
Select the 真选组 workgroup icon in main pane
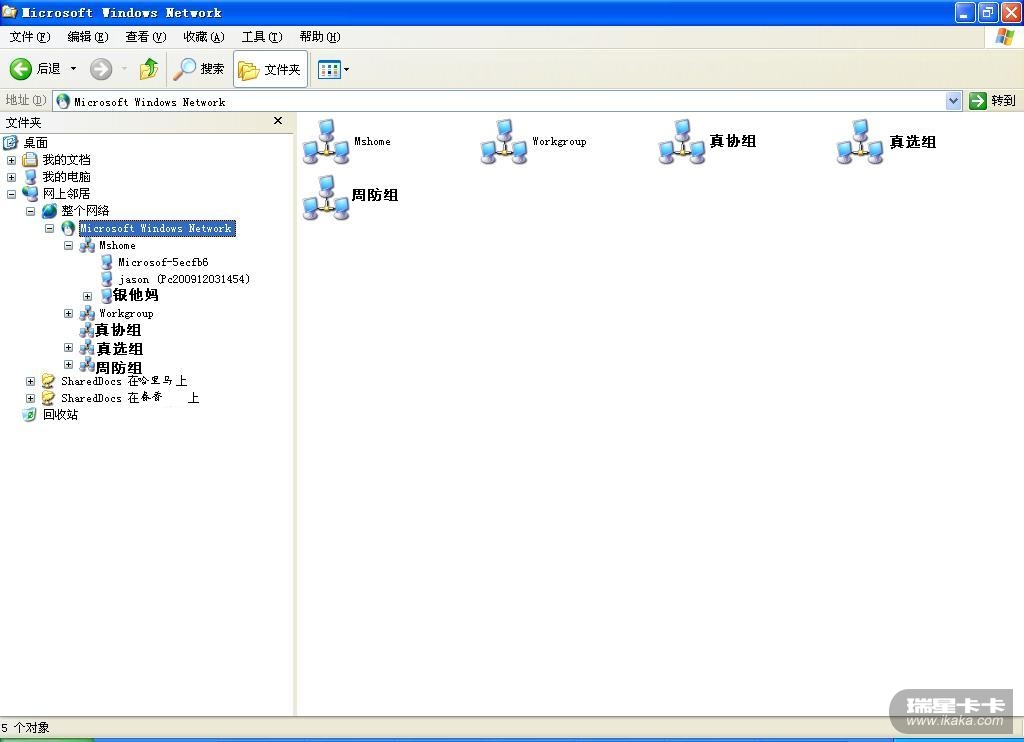(860, 141)
